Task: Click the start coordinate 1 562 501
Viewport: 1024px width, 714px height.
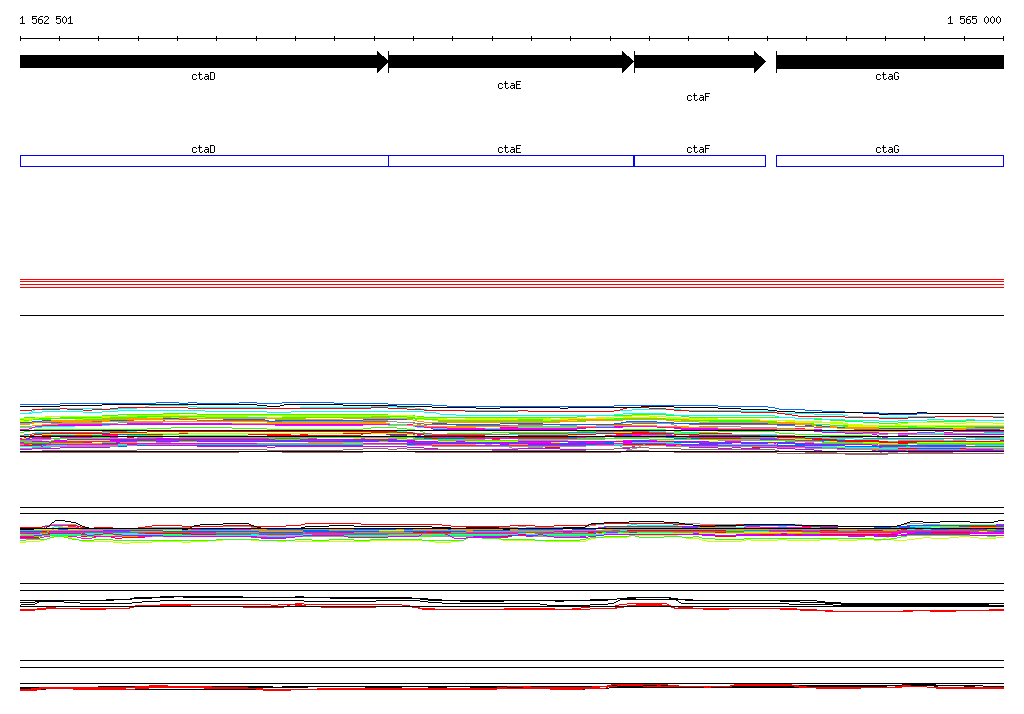Action: pyautogui.click(x=46, y=20)
